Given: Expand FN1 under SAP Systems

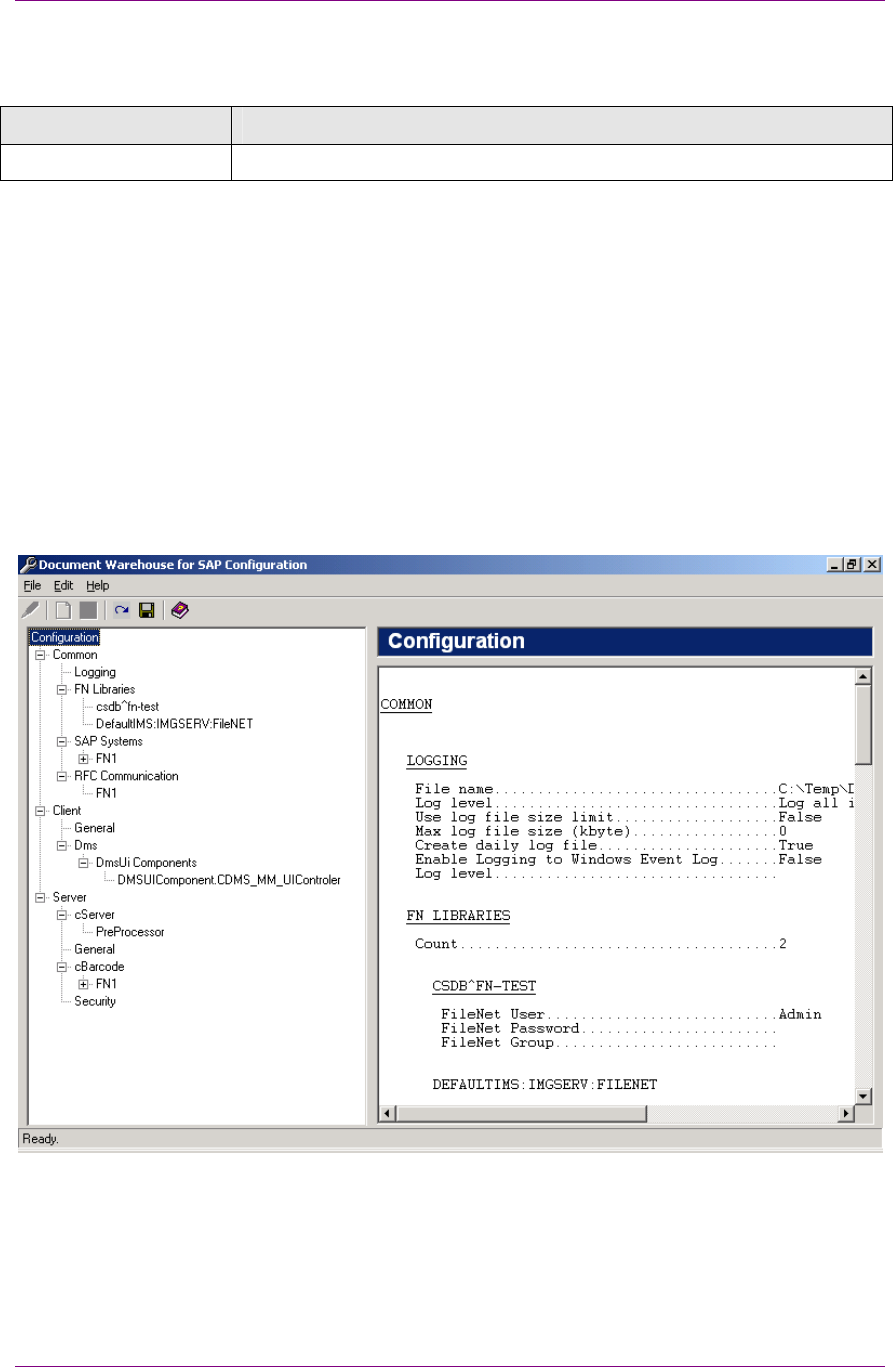Looking at the screenshot, I should tap(84, 759).
